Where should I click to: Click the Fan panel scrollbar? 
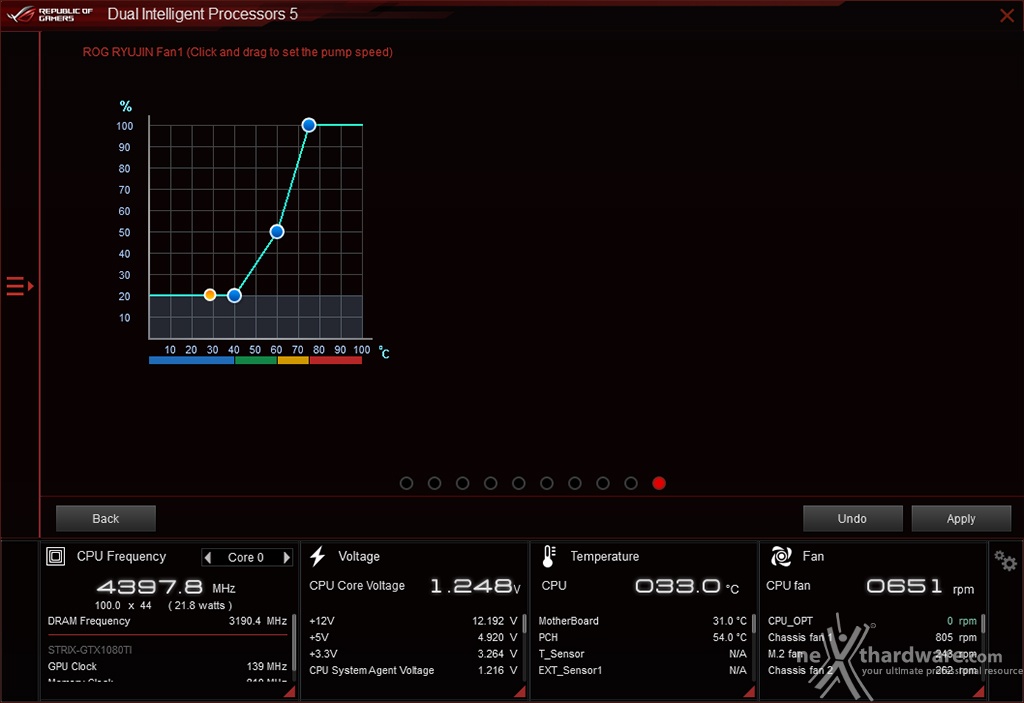tap(983, 624)
